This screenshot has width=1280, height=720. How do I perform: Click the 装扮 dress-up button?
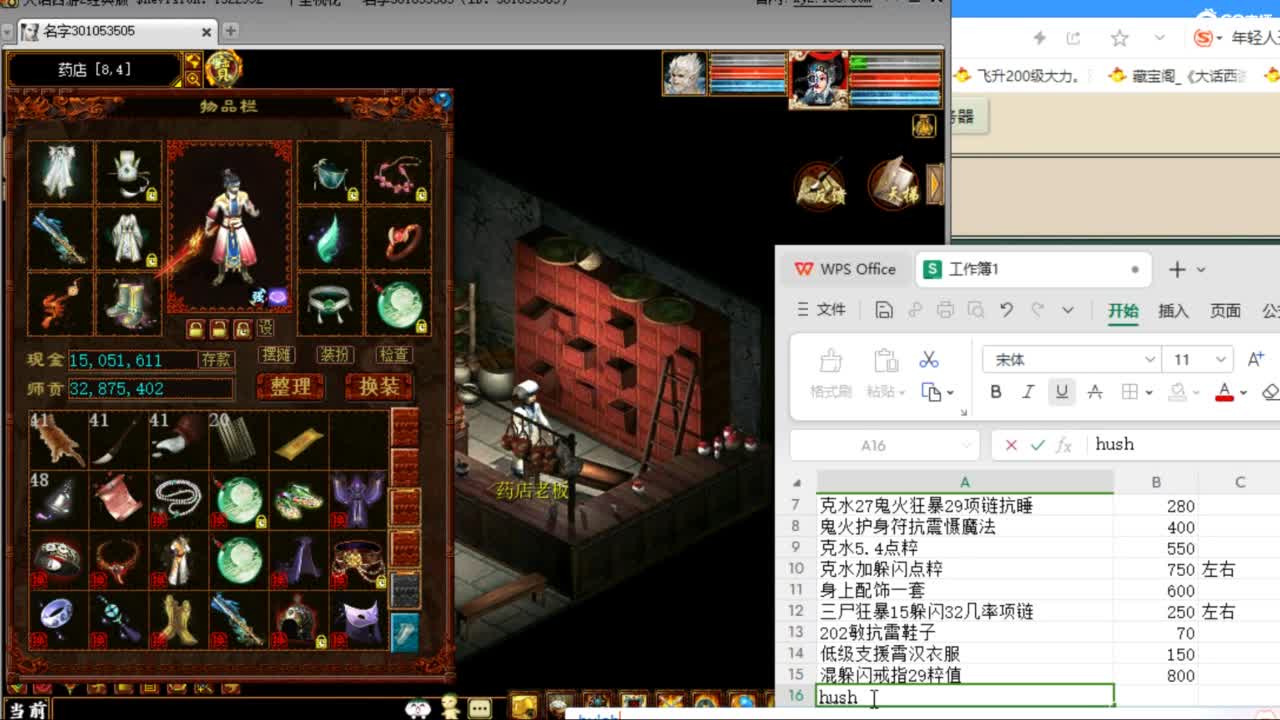point(335,355)
